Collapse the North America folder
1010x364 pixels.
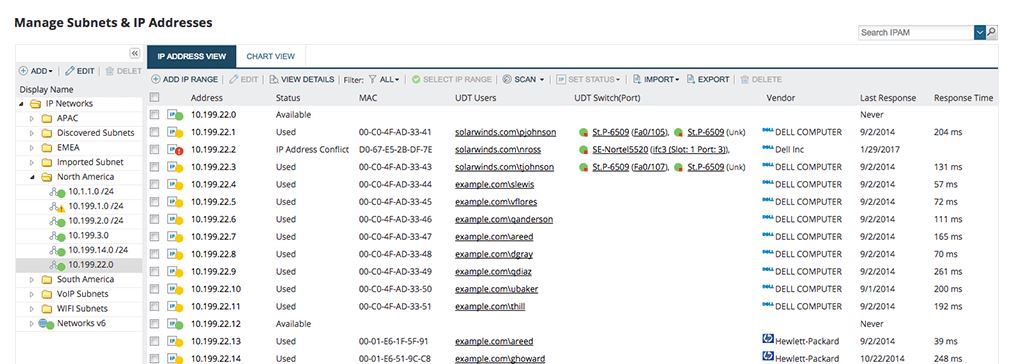tap(32, 177)
